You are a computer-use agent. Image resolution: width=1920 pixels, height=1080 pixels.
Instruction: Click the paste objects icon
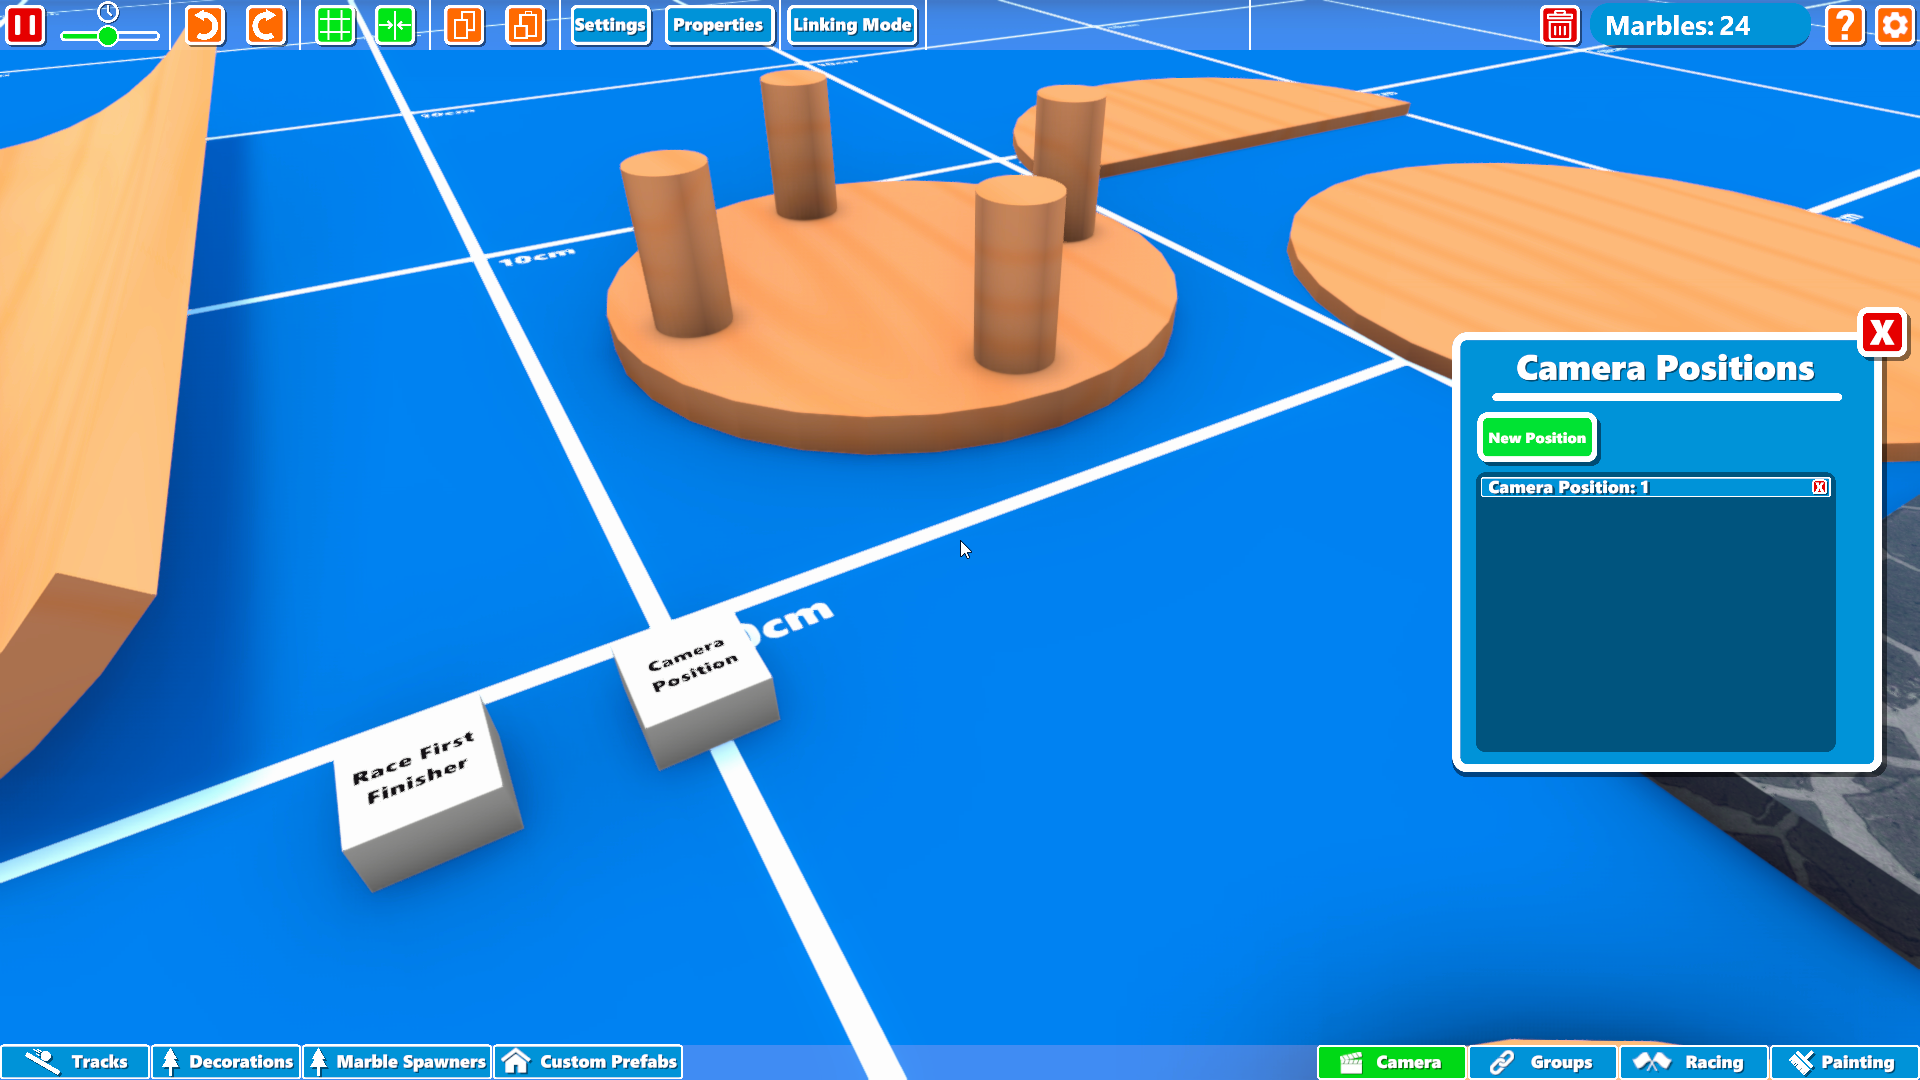[x=525, y=25]
